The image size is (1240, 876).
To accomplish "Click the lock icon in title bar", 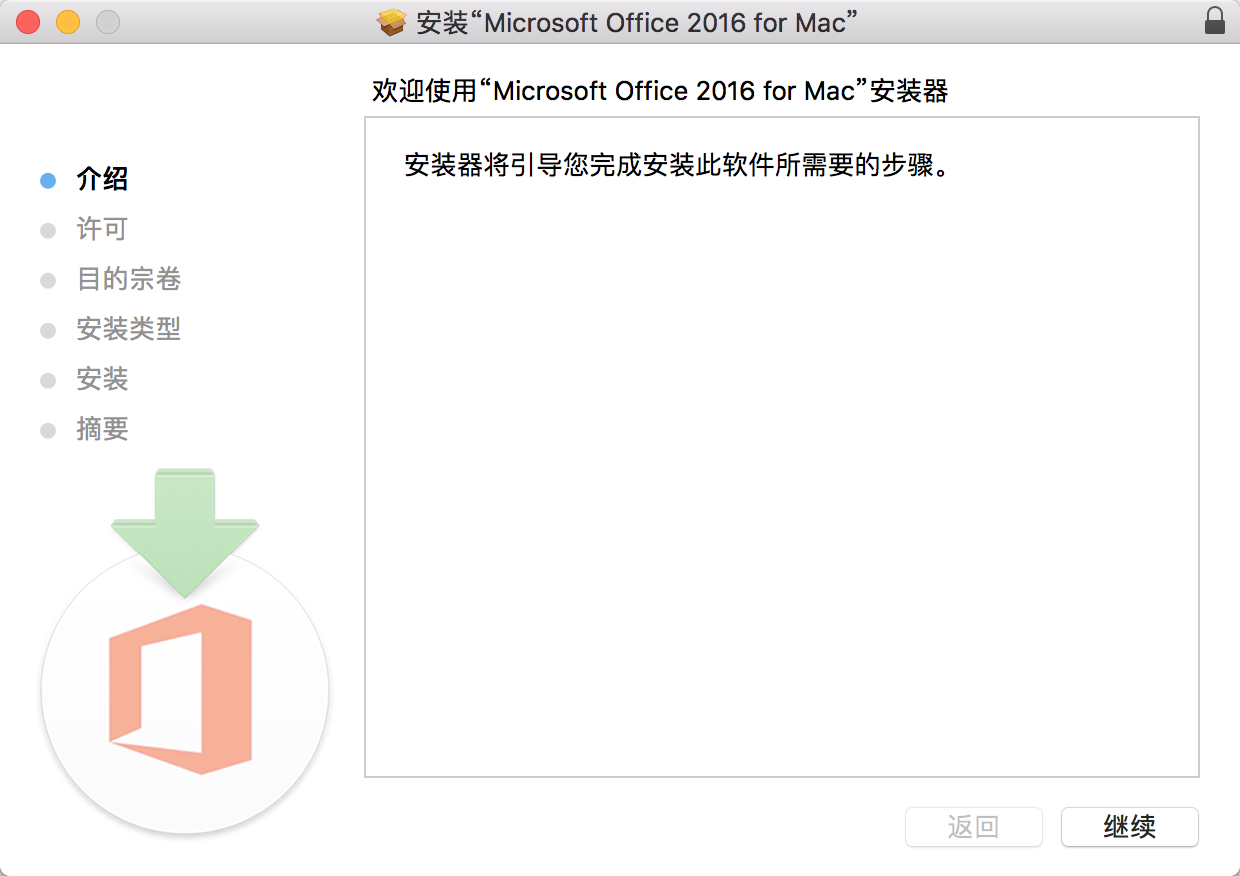I will [x=1214, y=22].
